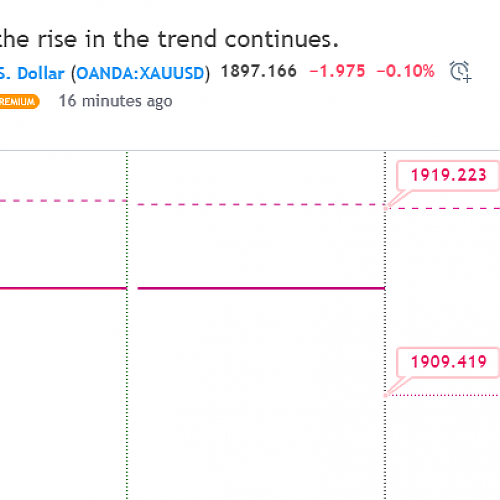This screenshot has height=500, width=500.
Task: Click the orange PREMIUM badge
Action: point(20,102)
